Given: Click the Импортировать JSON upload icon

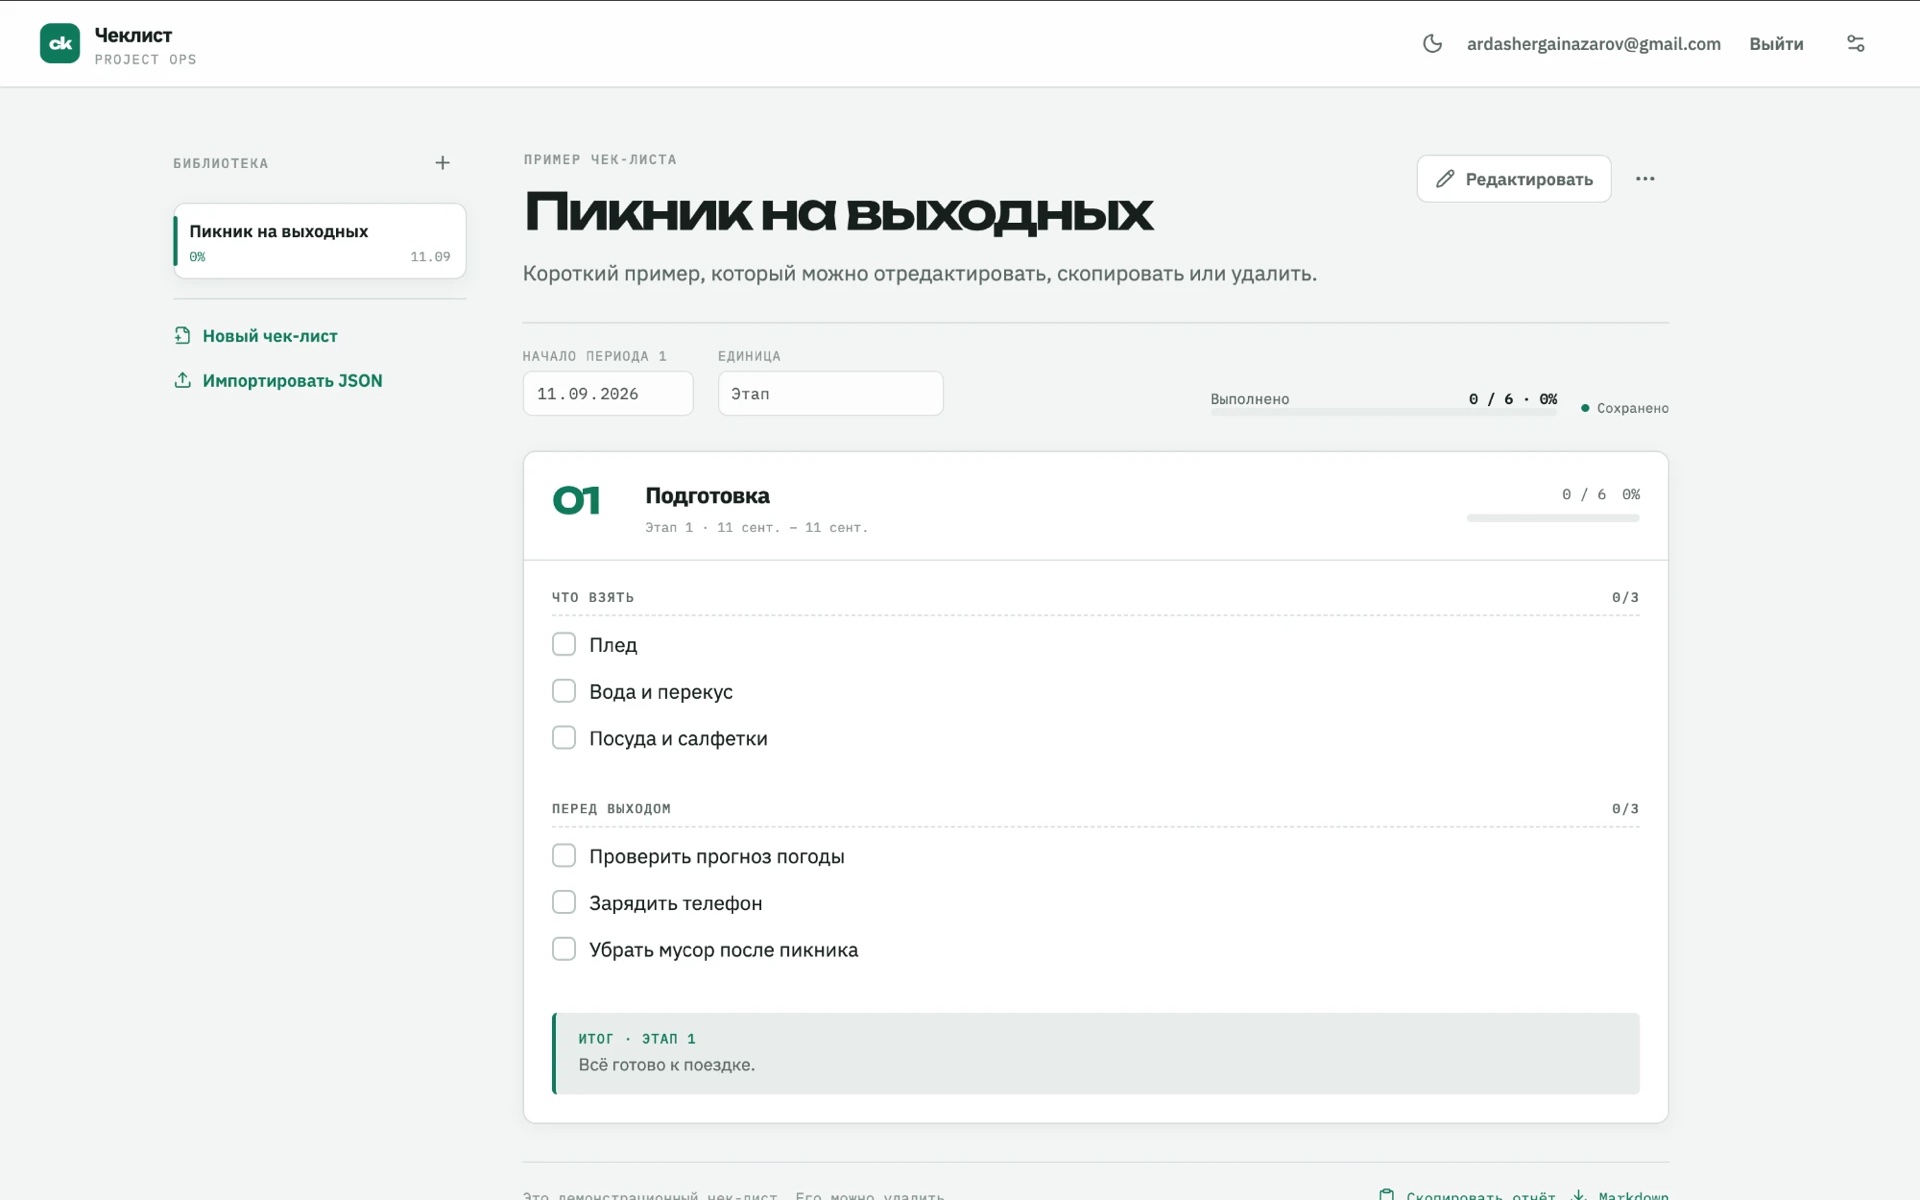Looking at the screenshot, I should 182,380.
